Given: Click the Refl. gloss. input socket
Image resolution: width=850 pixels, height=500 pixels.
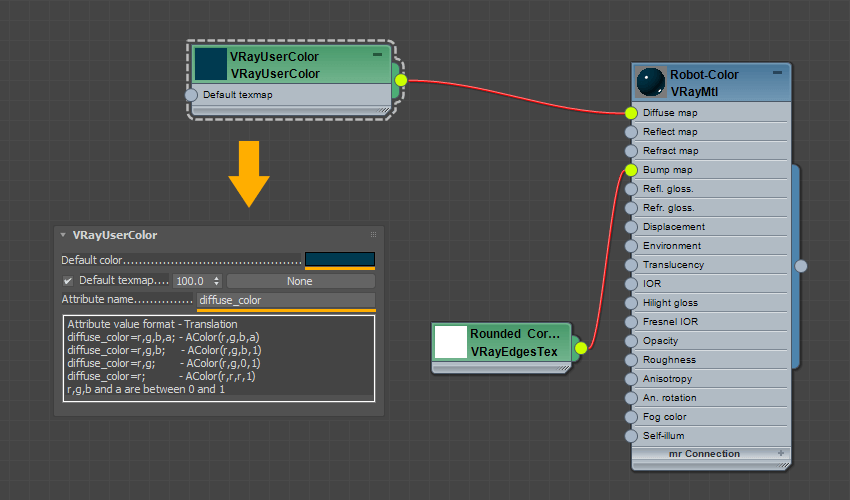Looking at the screenshot, I should 631,189.
